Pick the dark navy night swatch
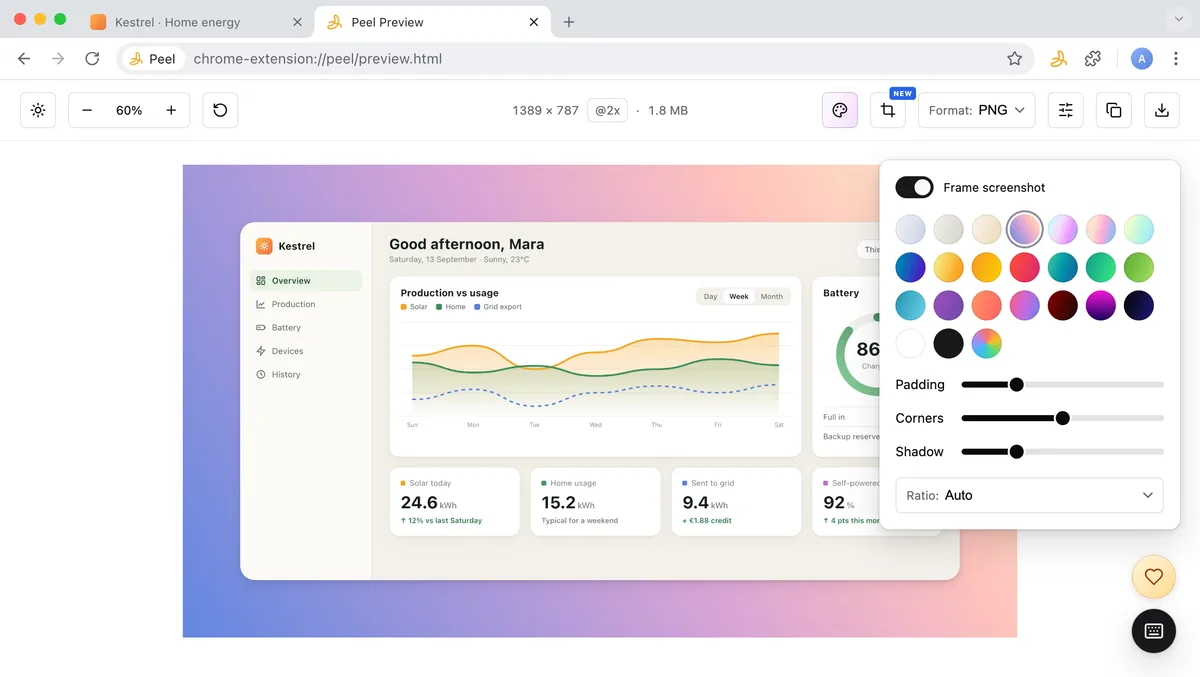 click(x=1138, y=305)
